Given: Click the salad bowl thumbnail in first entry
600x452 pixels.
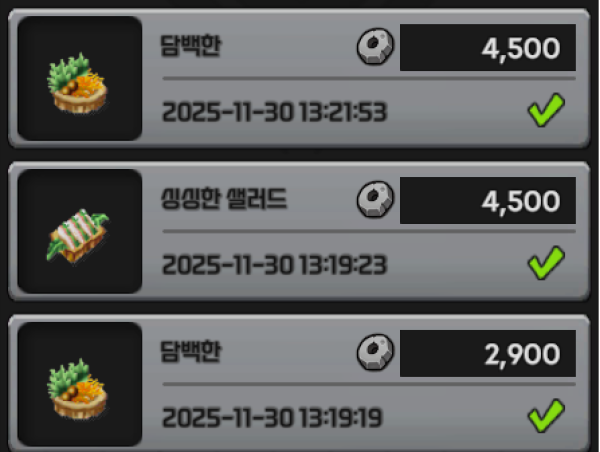Looking at the screenshot, I should (x=80, y=78).
